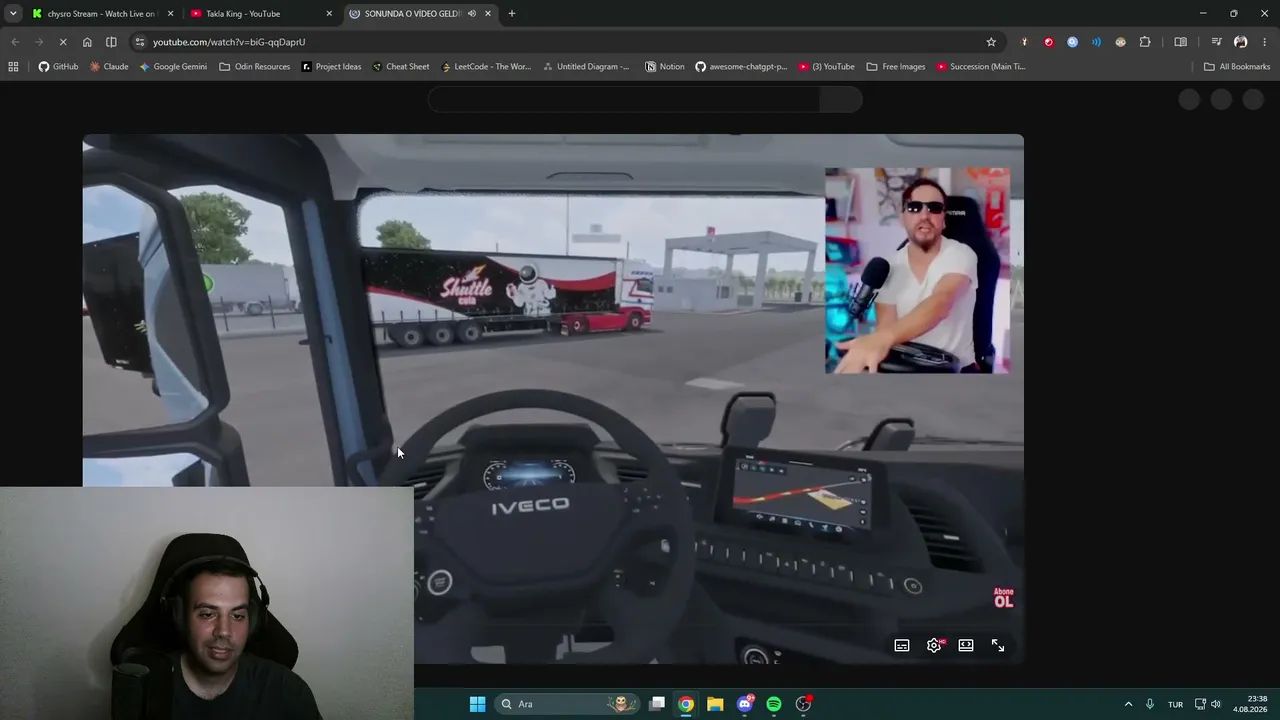Open File Explorer from the taskbar

click(715, 704)
